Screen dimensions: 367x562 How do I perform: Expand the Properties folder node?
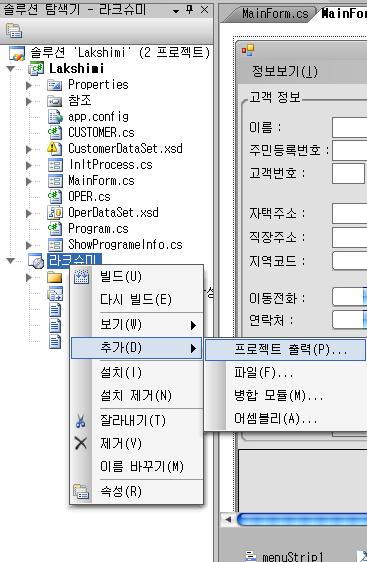point(29,85)
